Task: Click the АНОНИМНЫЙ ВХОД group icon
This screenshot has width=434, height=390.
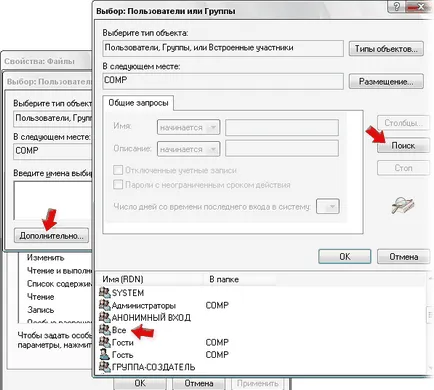Action: [105, 317]
